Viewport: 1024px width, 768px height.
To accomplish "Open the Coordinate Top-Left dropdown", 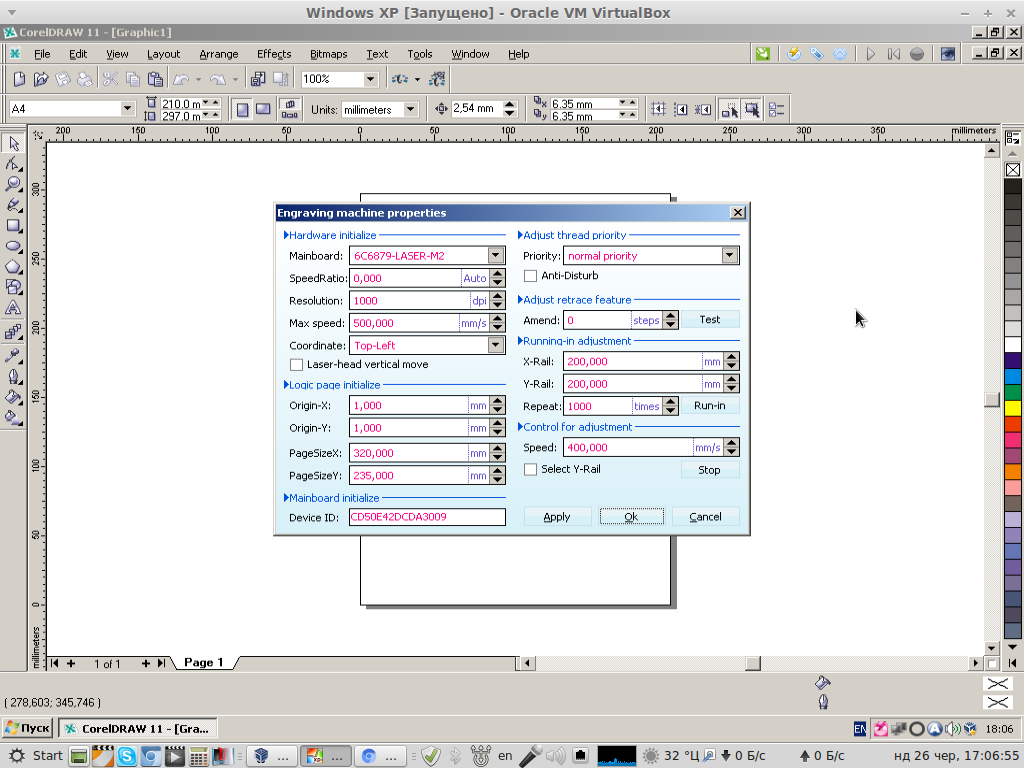I will pyautogui.click(x=496, y=346).
